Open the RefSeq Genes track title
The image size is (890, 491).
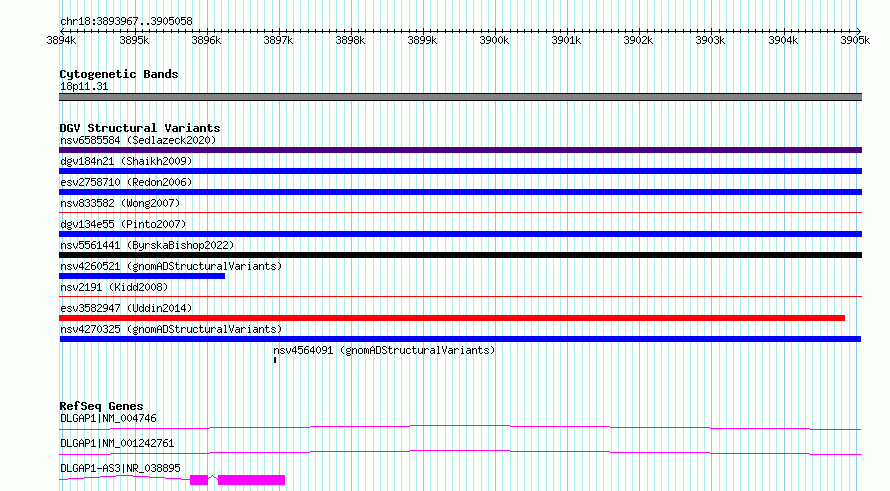(x=101, y=406)
